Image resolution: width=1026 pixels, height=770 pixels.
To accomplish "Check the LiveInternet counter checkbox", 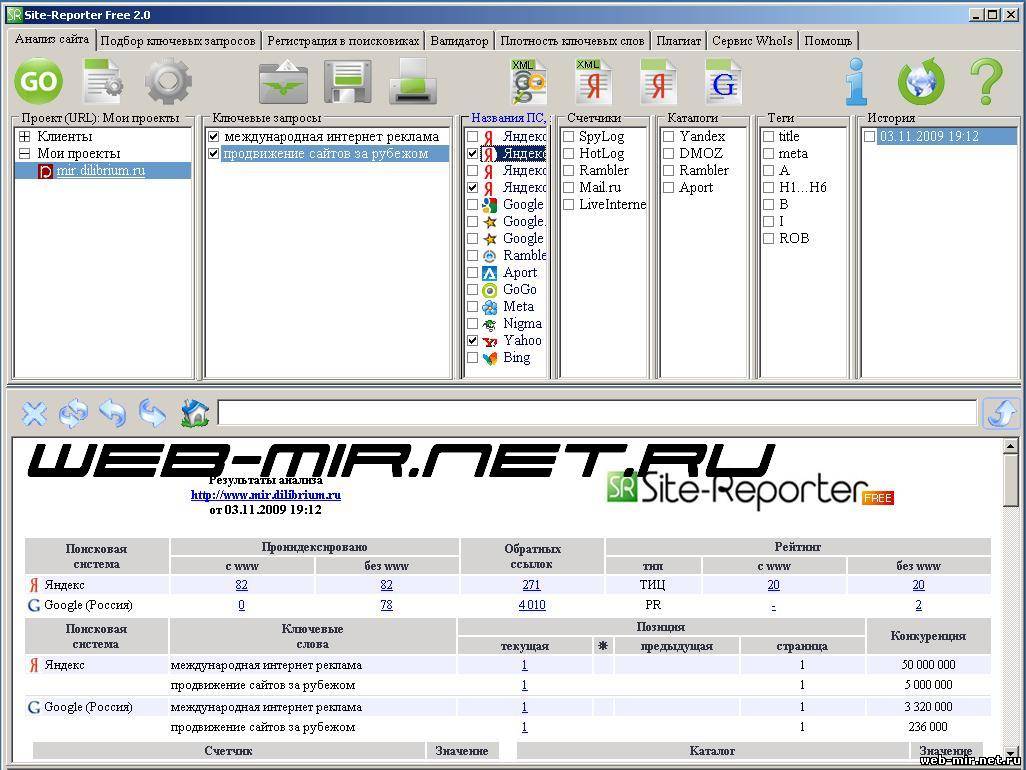I will tap(569, 205).
